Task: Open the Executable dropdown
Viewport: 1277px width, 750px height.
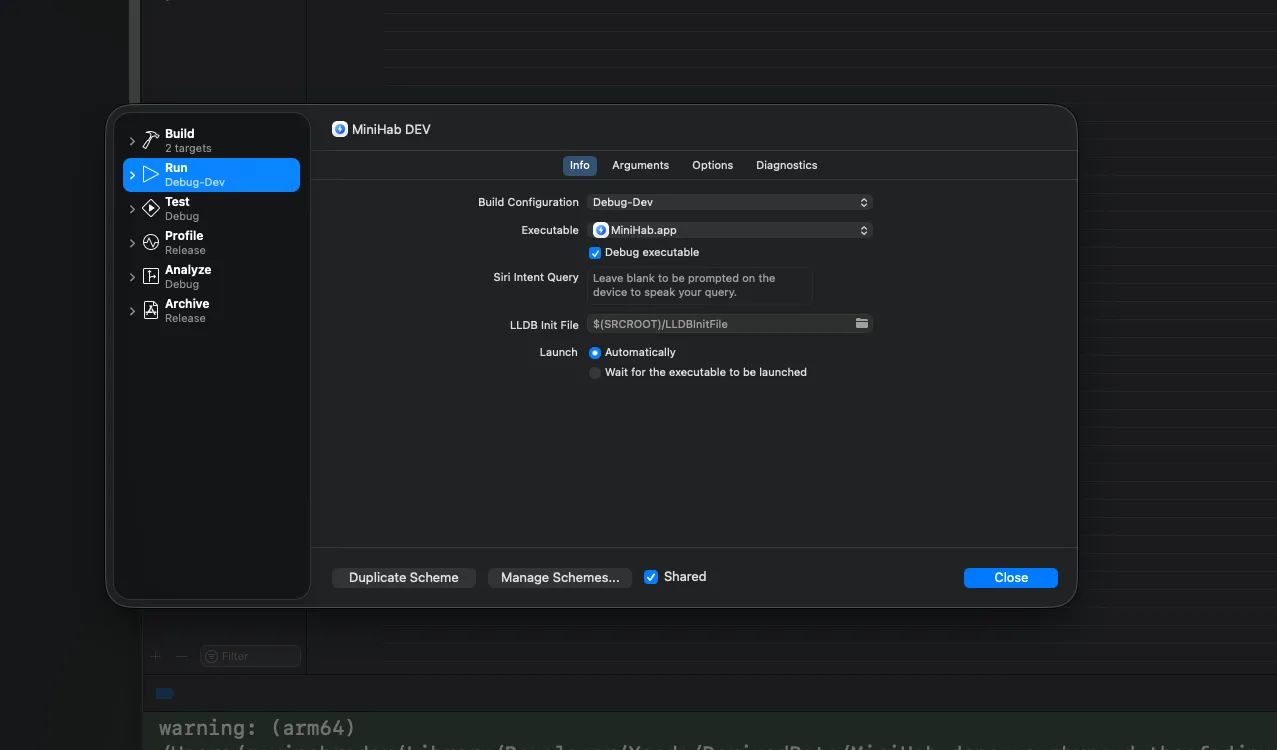Action: (730, 230)
